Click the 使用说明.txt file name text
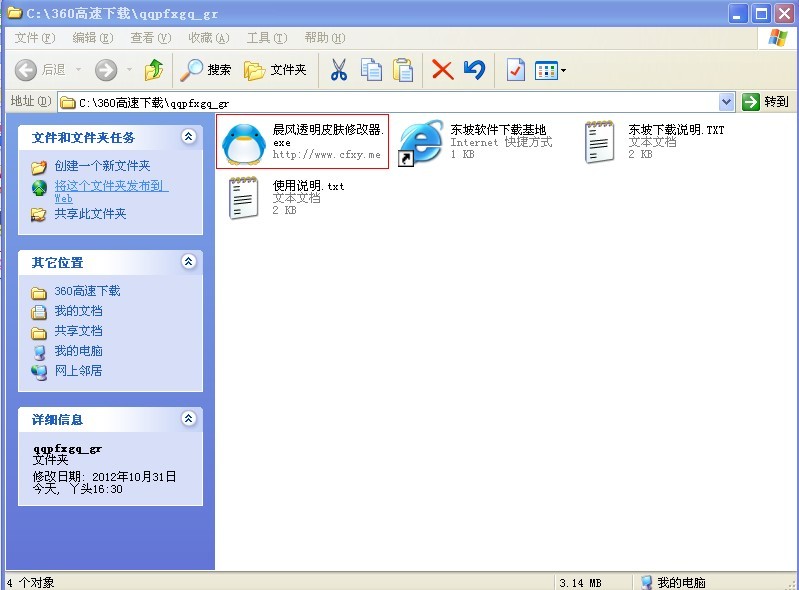This screenshot has height=590, width=799. [x=308, y=186]
